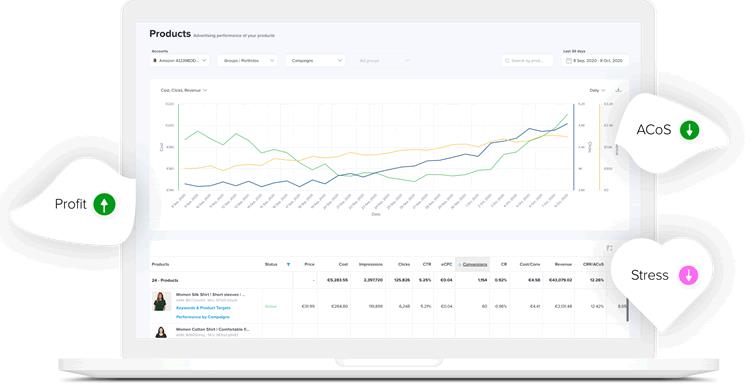The height and width of the screenshot is (386, 753).
Task: Click the Women Silk Shirt product thumbnail
Action: click(160, 302)
